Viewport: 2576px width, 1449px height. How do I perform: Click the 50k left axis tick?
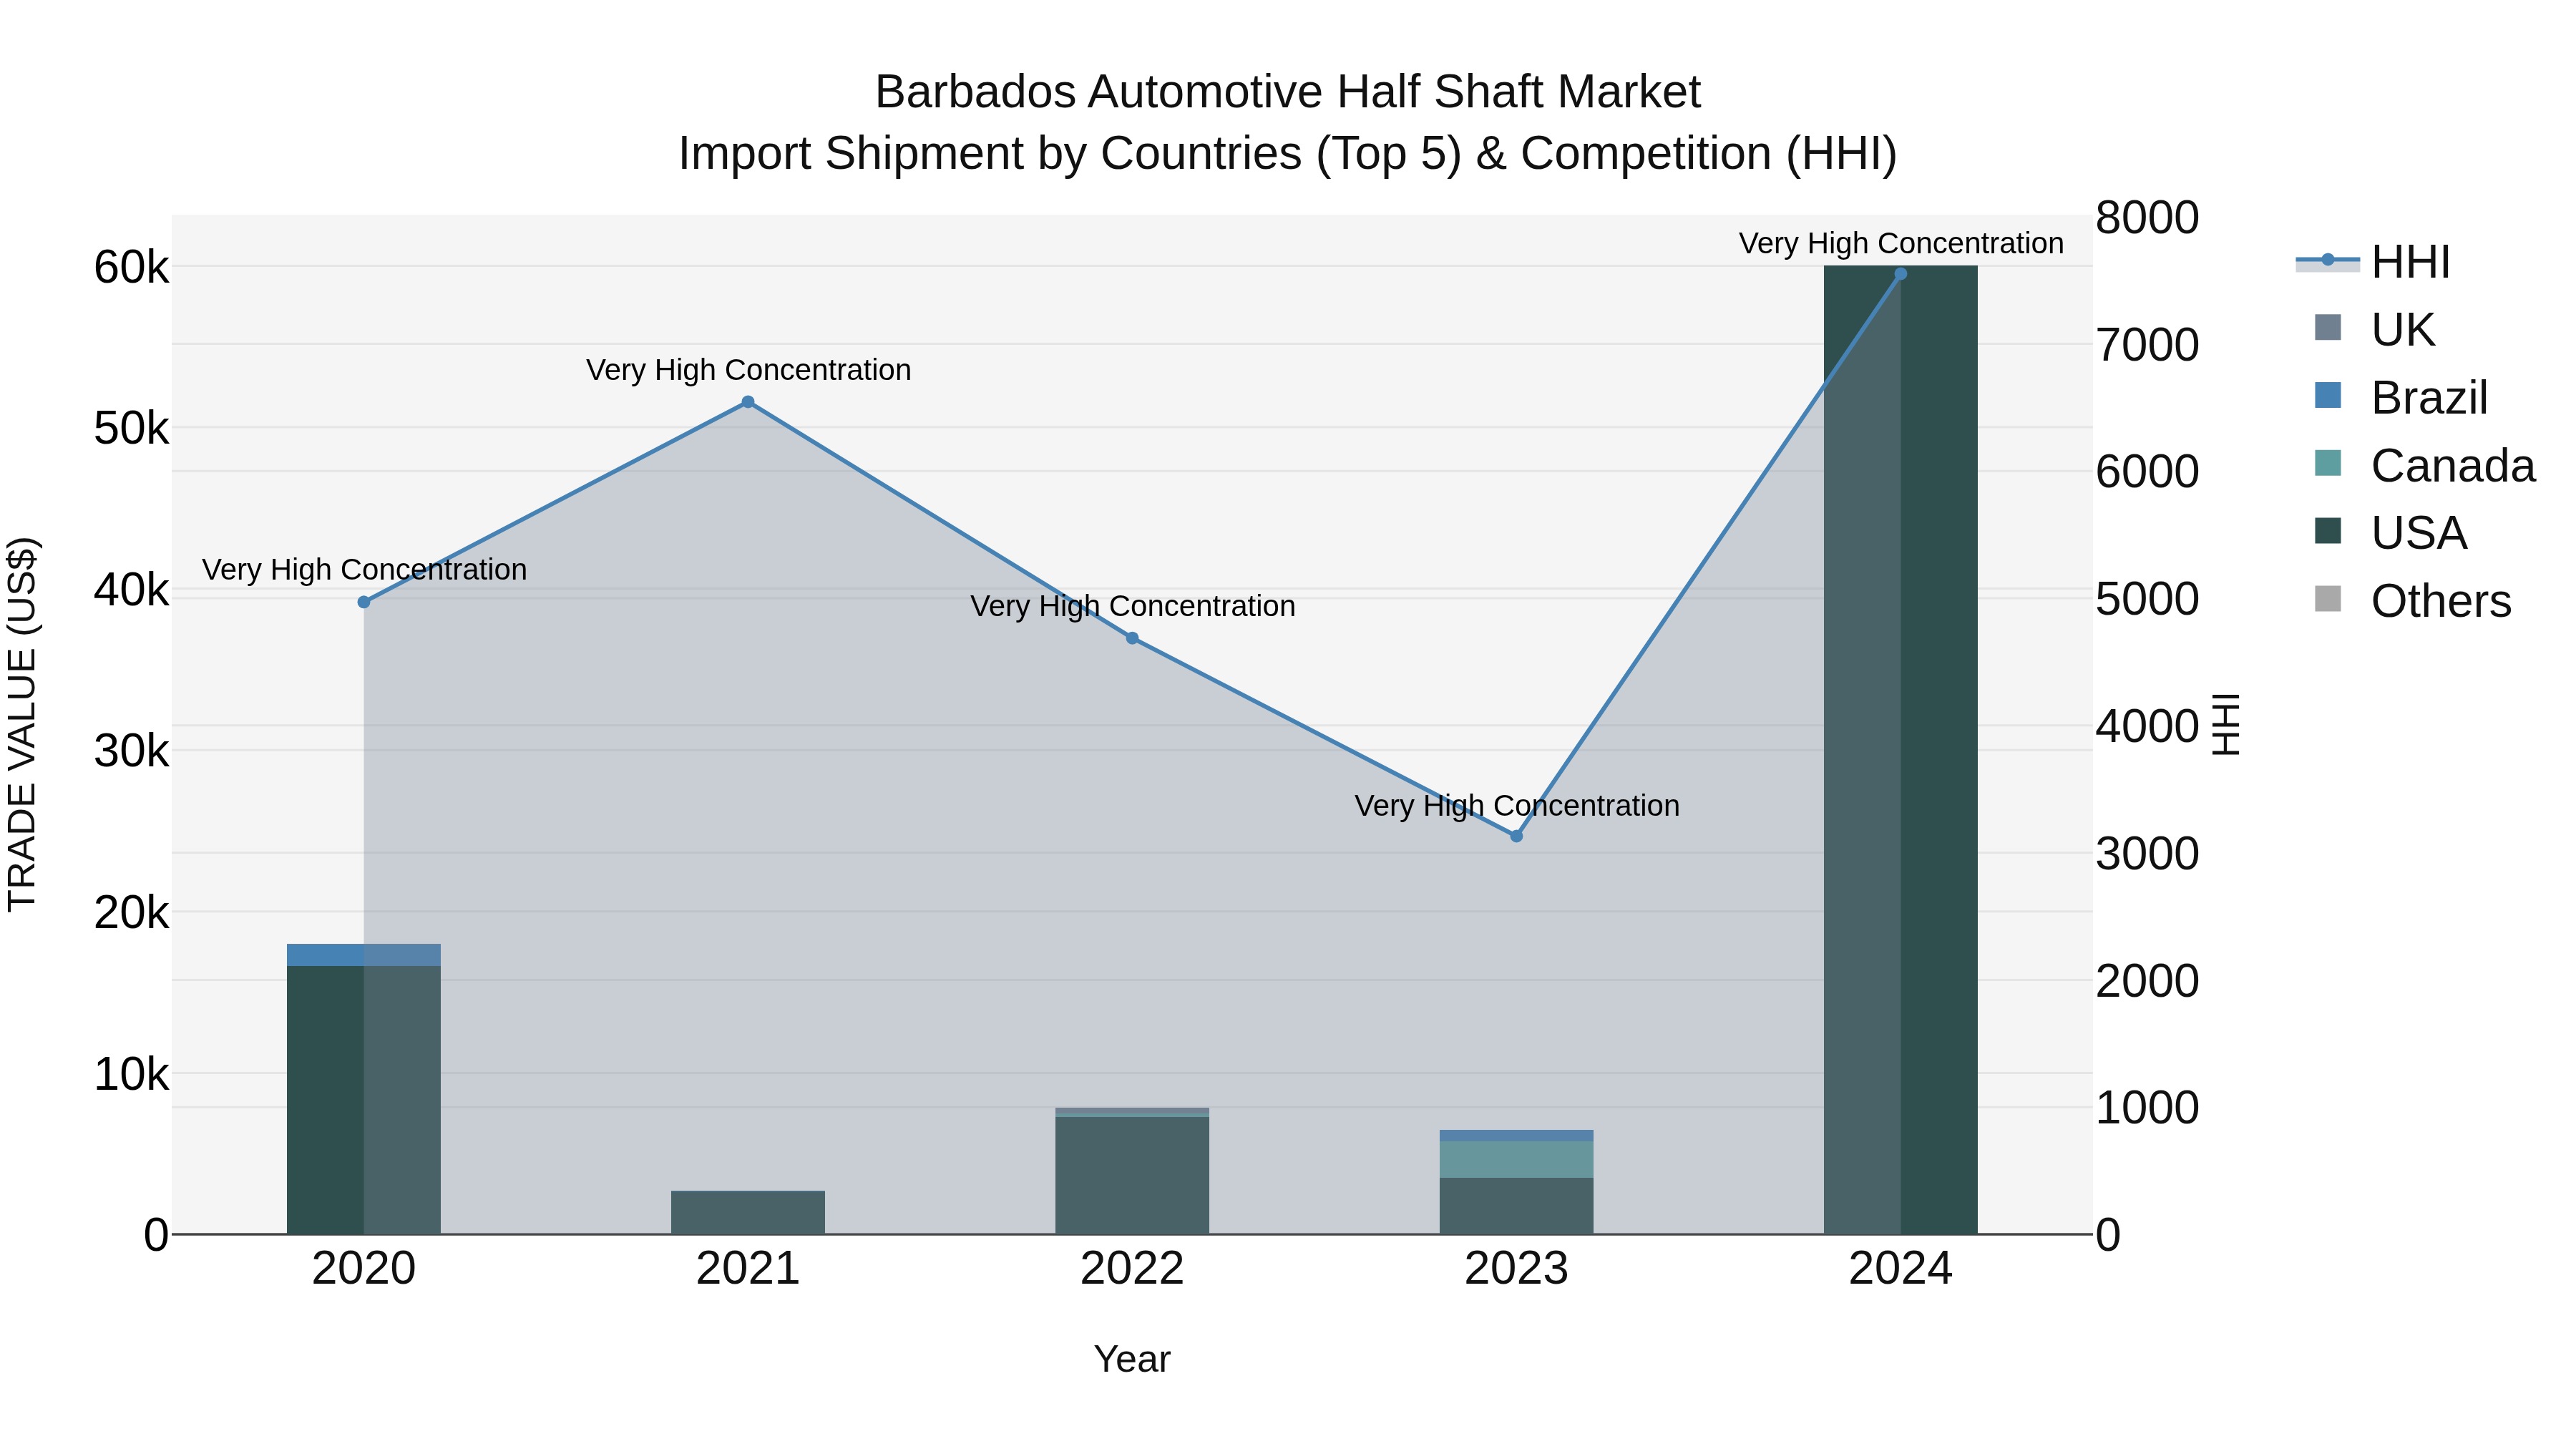click(131, 429)
